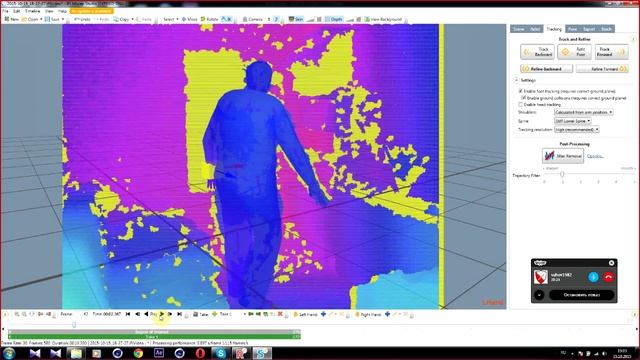The image size is (640, 360).
Task: Toggle Enable foot tracking checkbox
Action: [x=520, y=91]
